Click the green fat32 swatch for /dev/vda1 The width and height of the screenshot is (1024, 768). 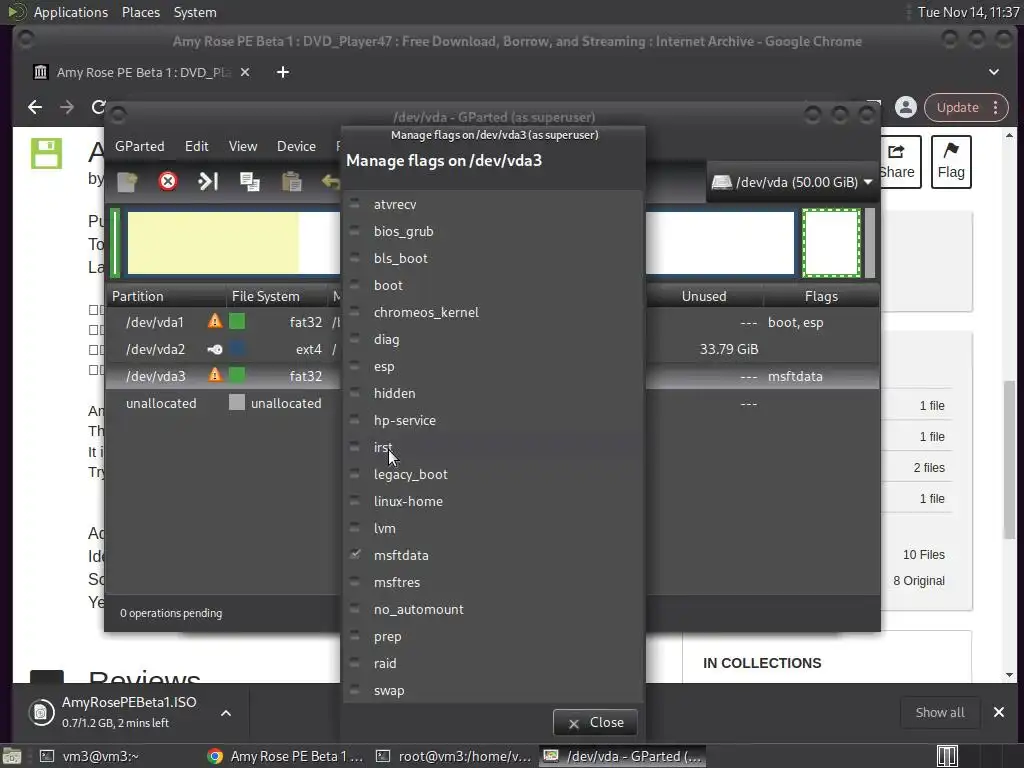click(237, 321)
